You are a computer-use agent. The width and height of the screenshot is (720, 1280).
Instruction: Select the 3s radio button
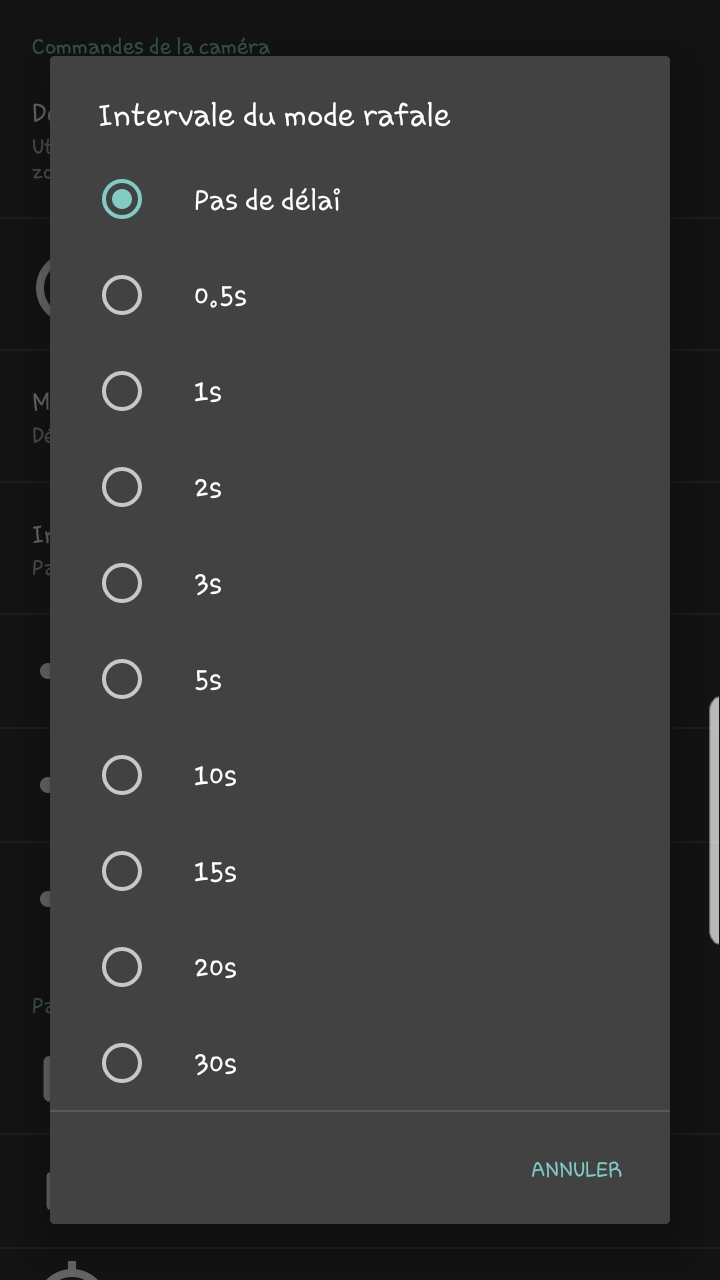click(122, 583)
